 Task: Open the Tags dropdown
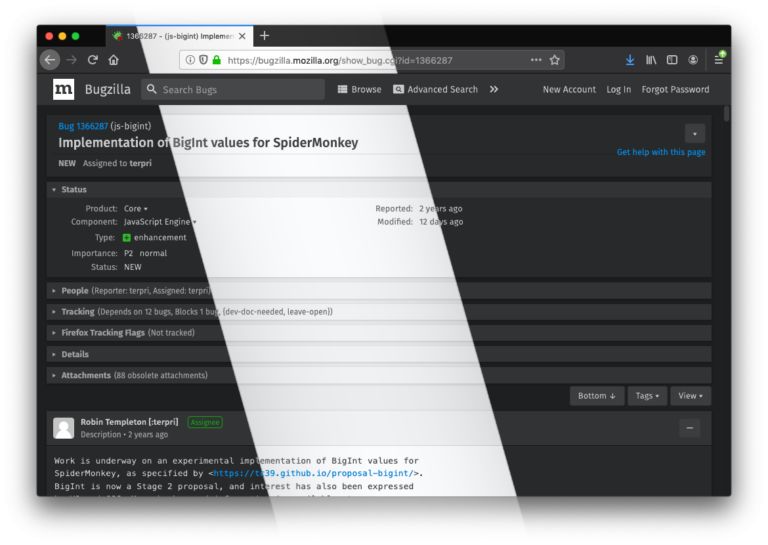(647, 396)
